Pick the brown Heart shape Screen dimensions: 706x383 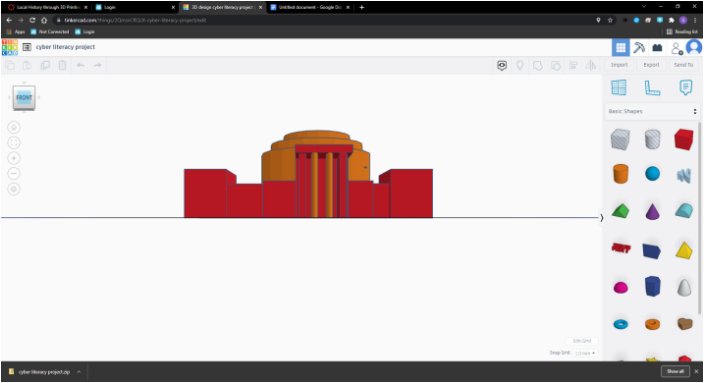(x=685, y=324)
